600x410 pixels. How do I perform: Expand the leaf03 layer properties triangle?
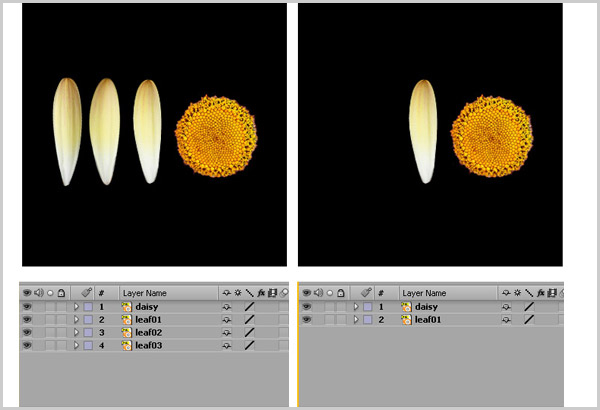point(76,345)
